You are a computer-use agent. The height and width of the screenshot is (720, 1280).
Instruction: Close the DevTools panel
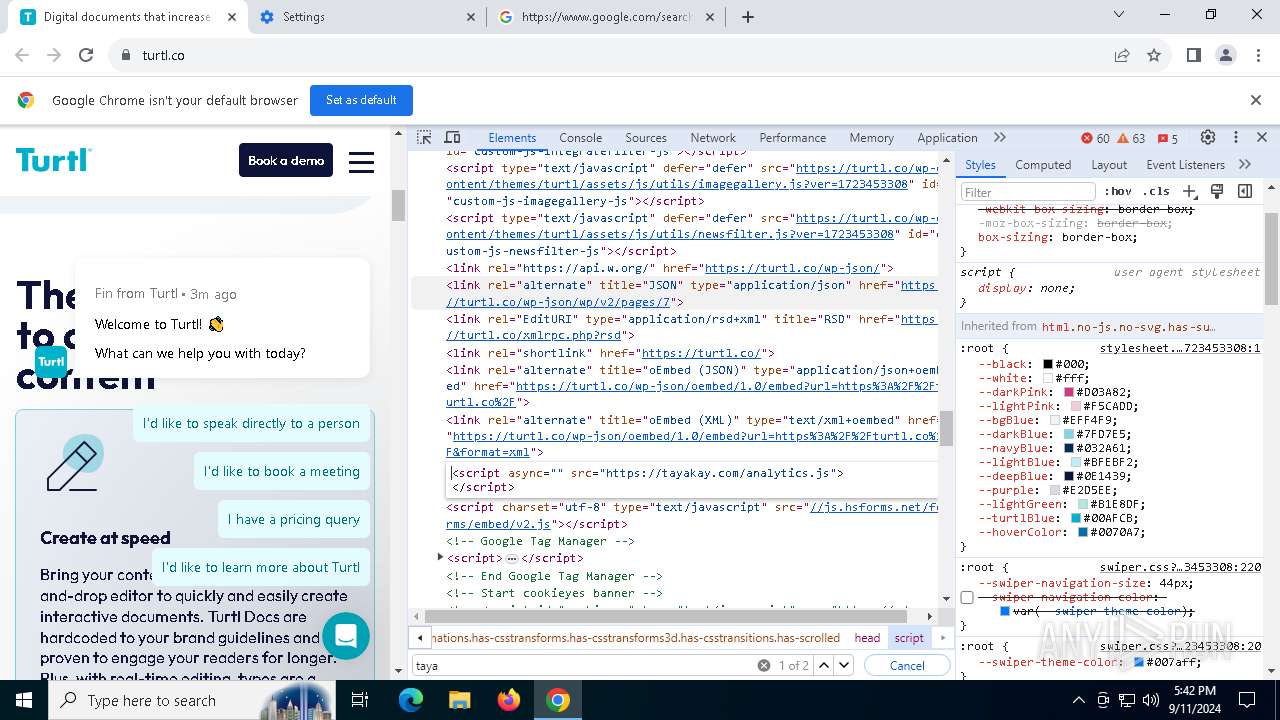[x=1262, y=138]
